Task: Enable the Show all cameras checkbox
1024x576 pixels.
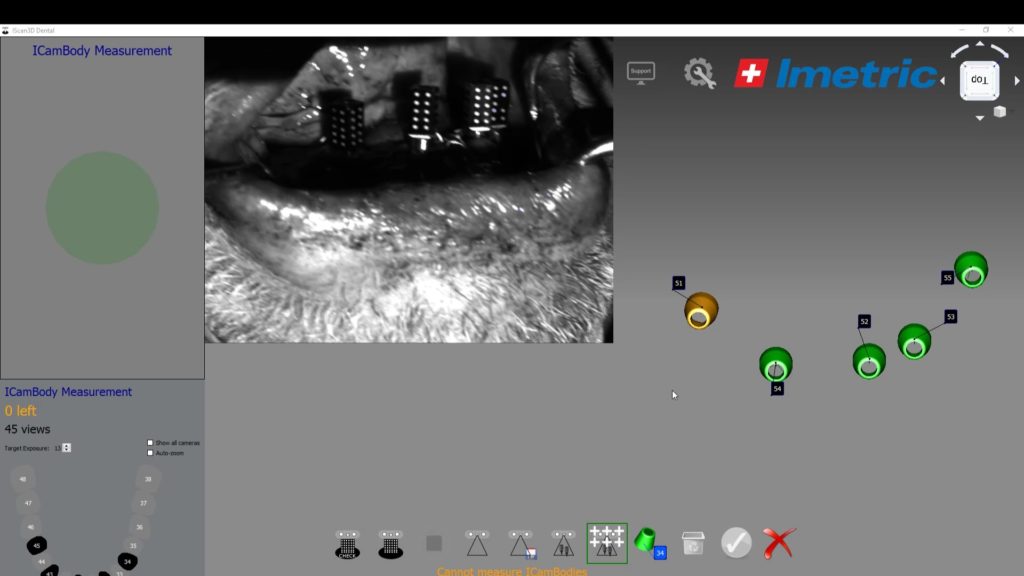Action: pyautogui.click(x=150, y=443)
